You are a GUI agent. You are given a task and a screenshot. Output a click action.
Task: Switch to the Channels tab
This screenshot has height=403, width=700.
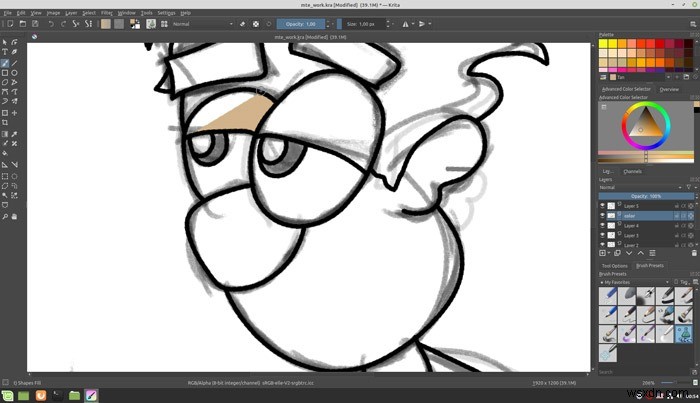(x=632, y=171)
